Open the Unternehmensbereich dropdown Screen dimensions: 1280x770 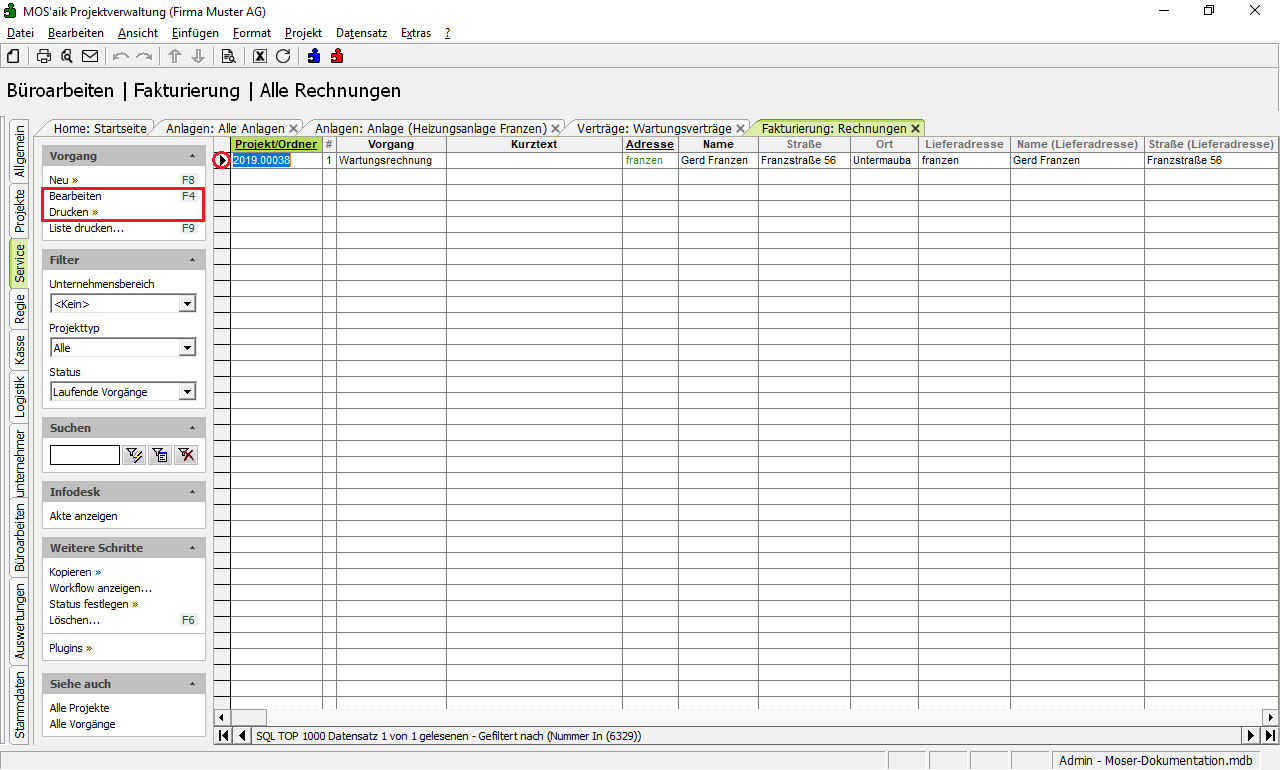[x=186, y=304]
